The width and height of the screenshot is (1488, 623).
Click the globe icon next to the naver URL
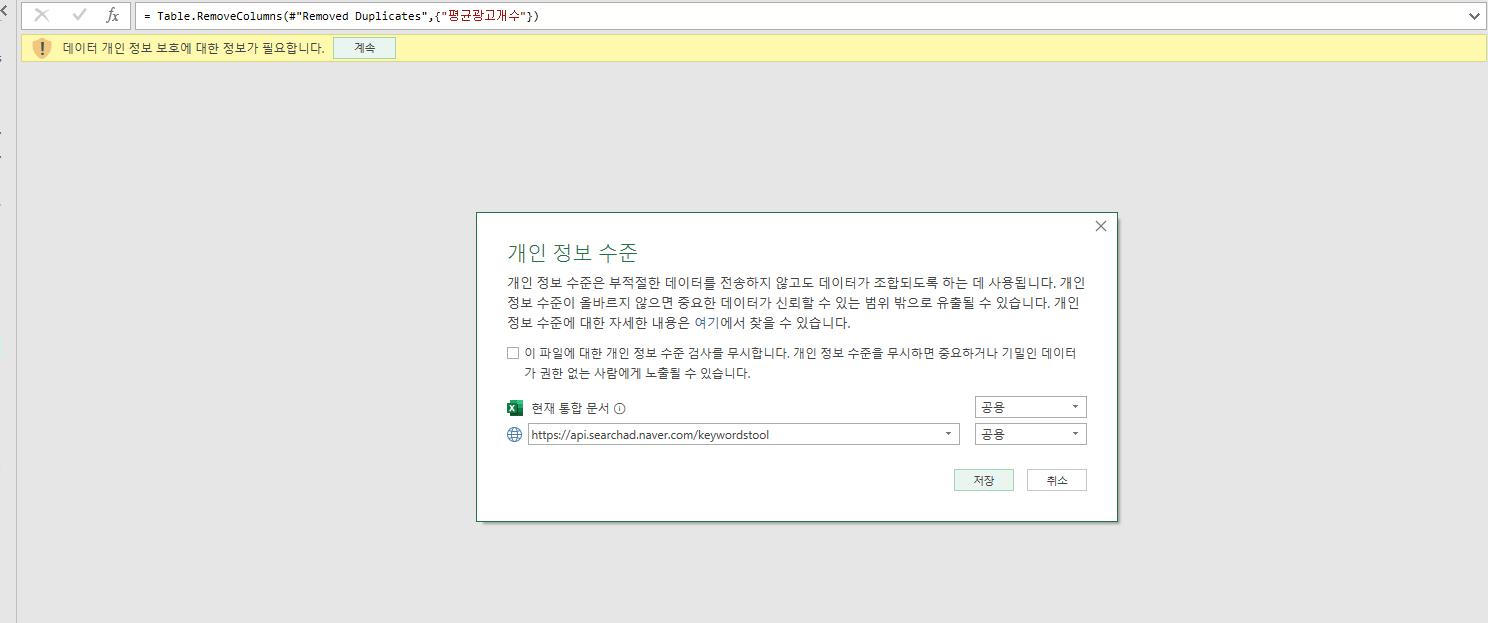point(514,434)
